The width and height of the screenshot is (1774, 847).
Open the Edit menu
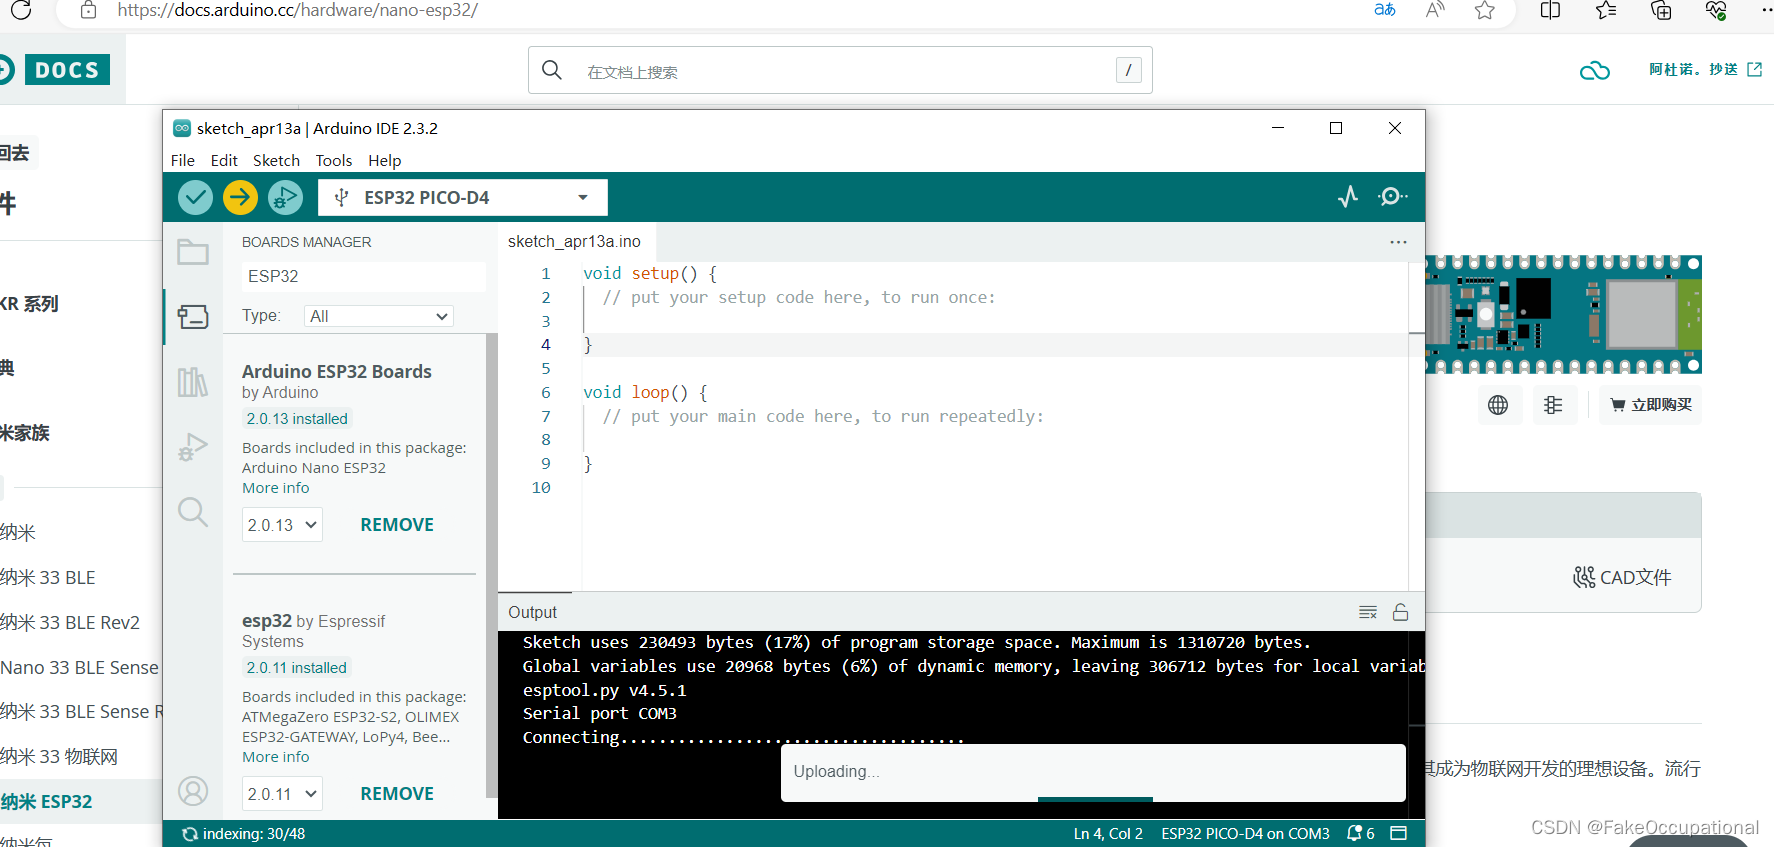point(224,160)
